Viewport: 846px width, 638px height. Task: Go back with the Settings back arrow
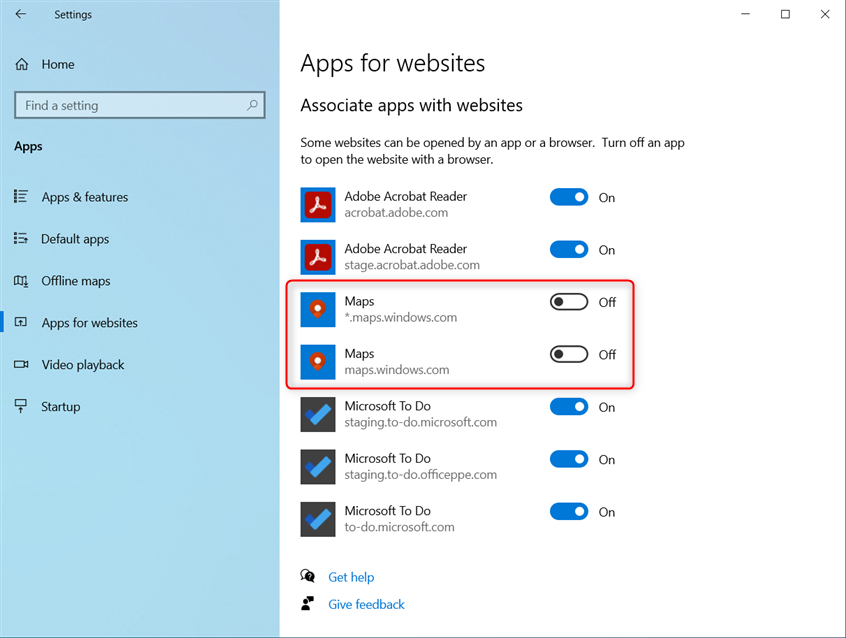21,14
